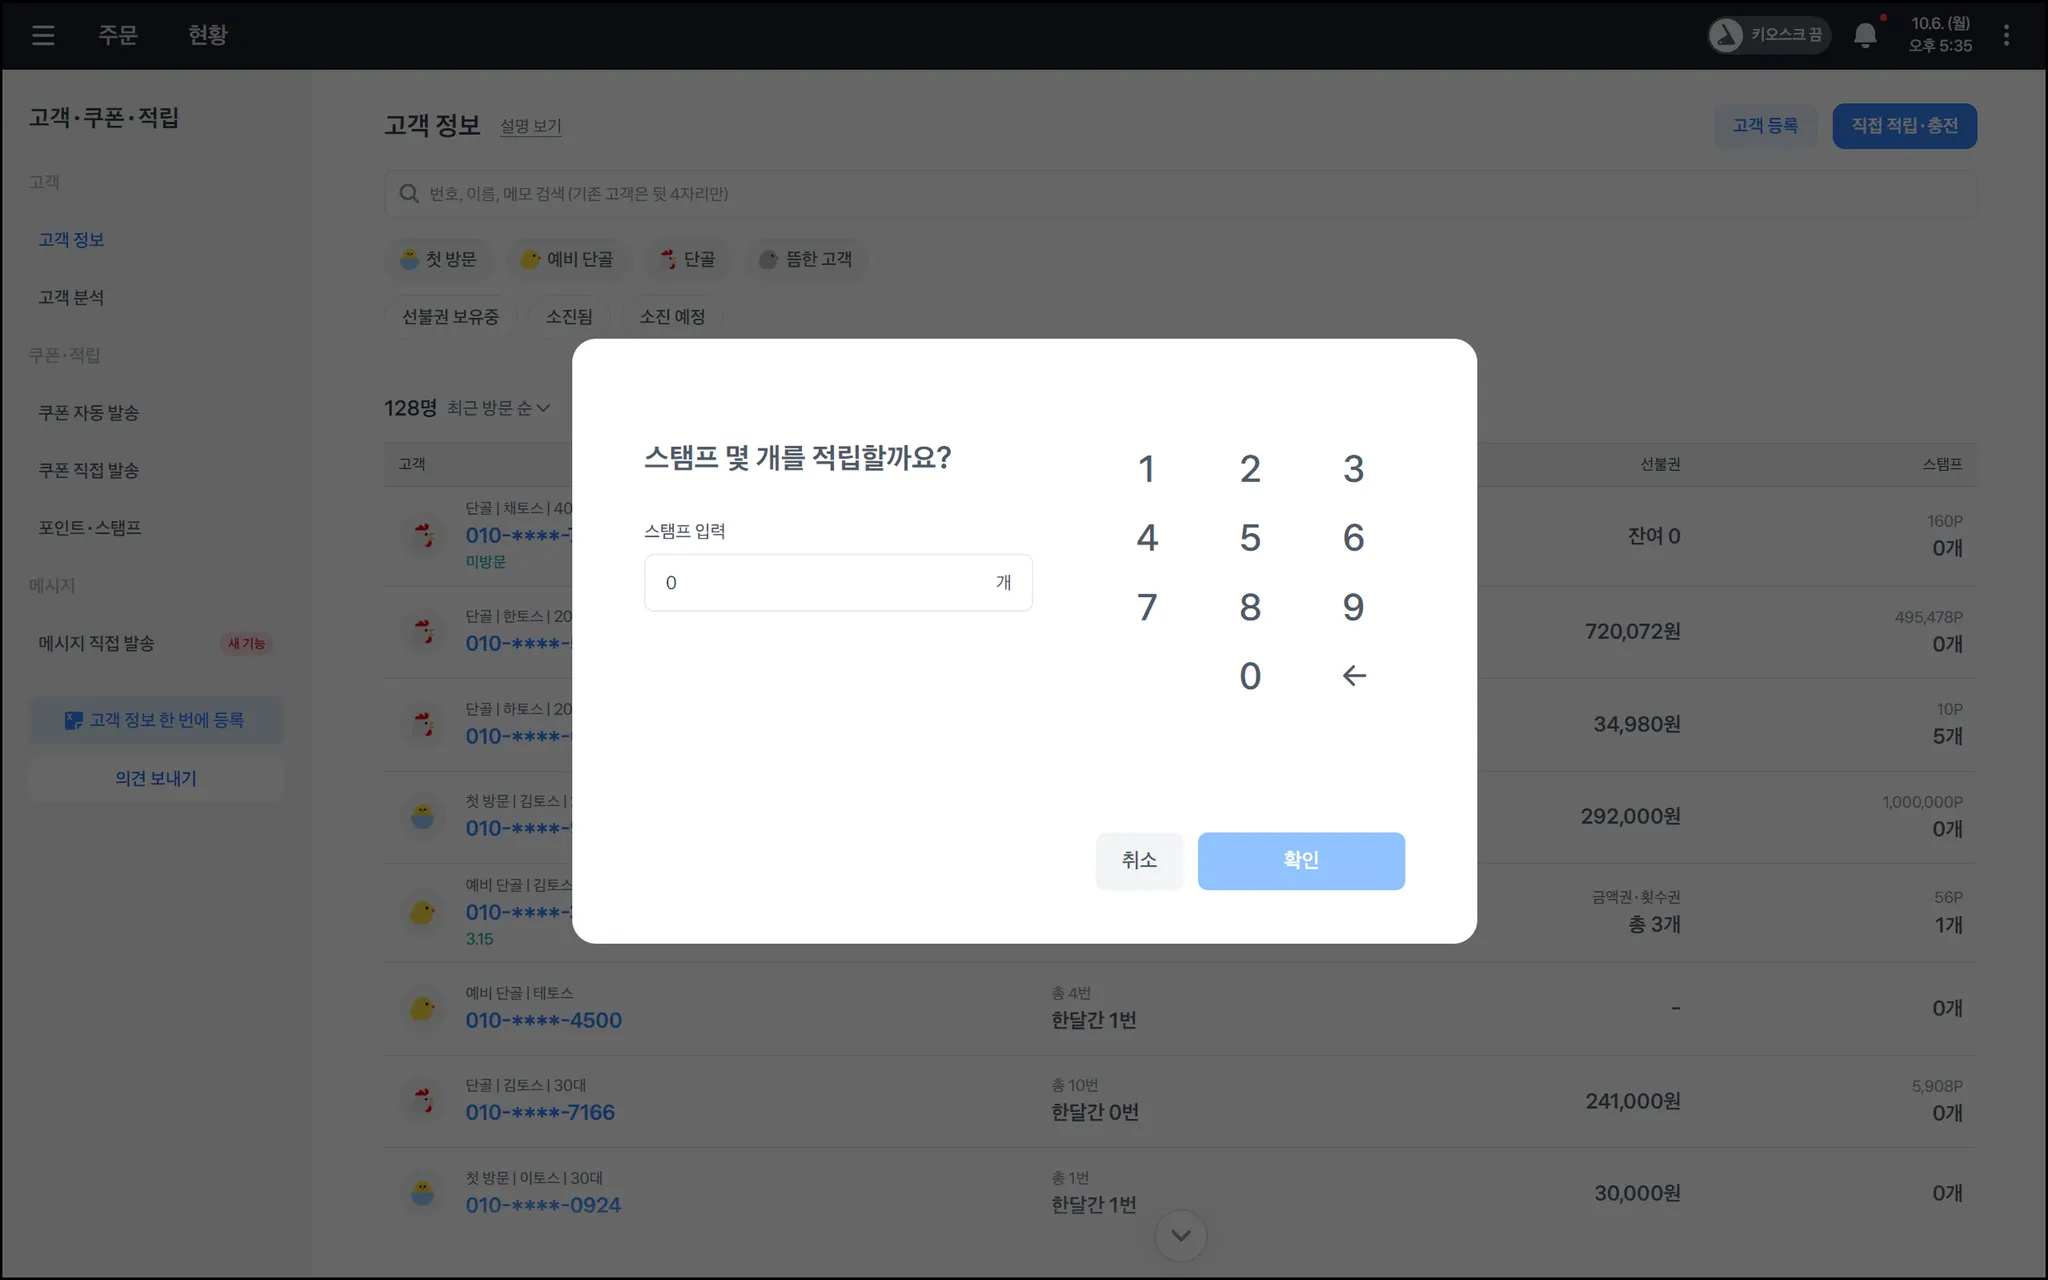Expand the 최근 방문 순 sort dropdown

tap(498, 408)
